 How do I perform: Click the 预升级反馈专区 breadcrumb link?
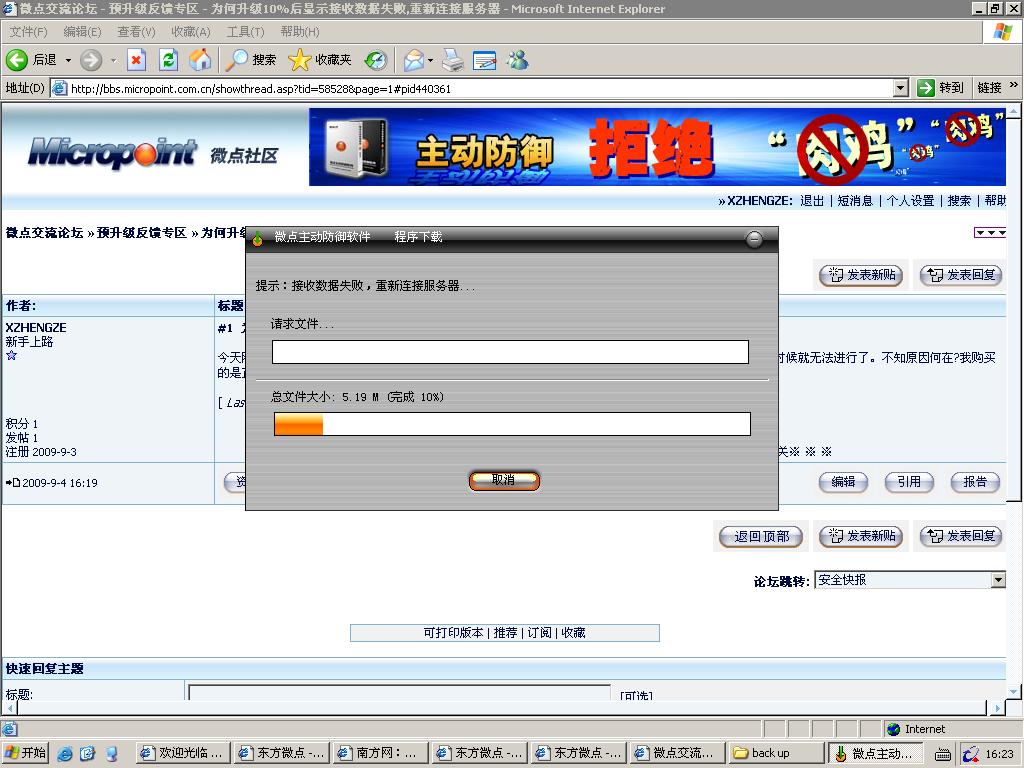point(142,232)
